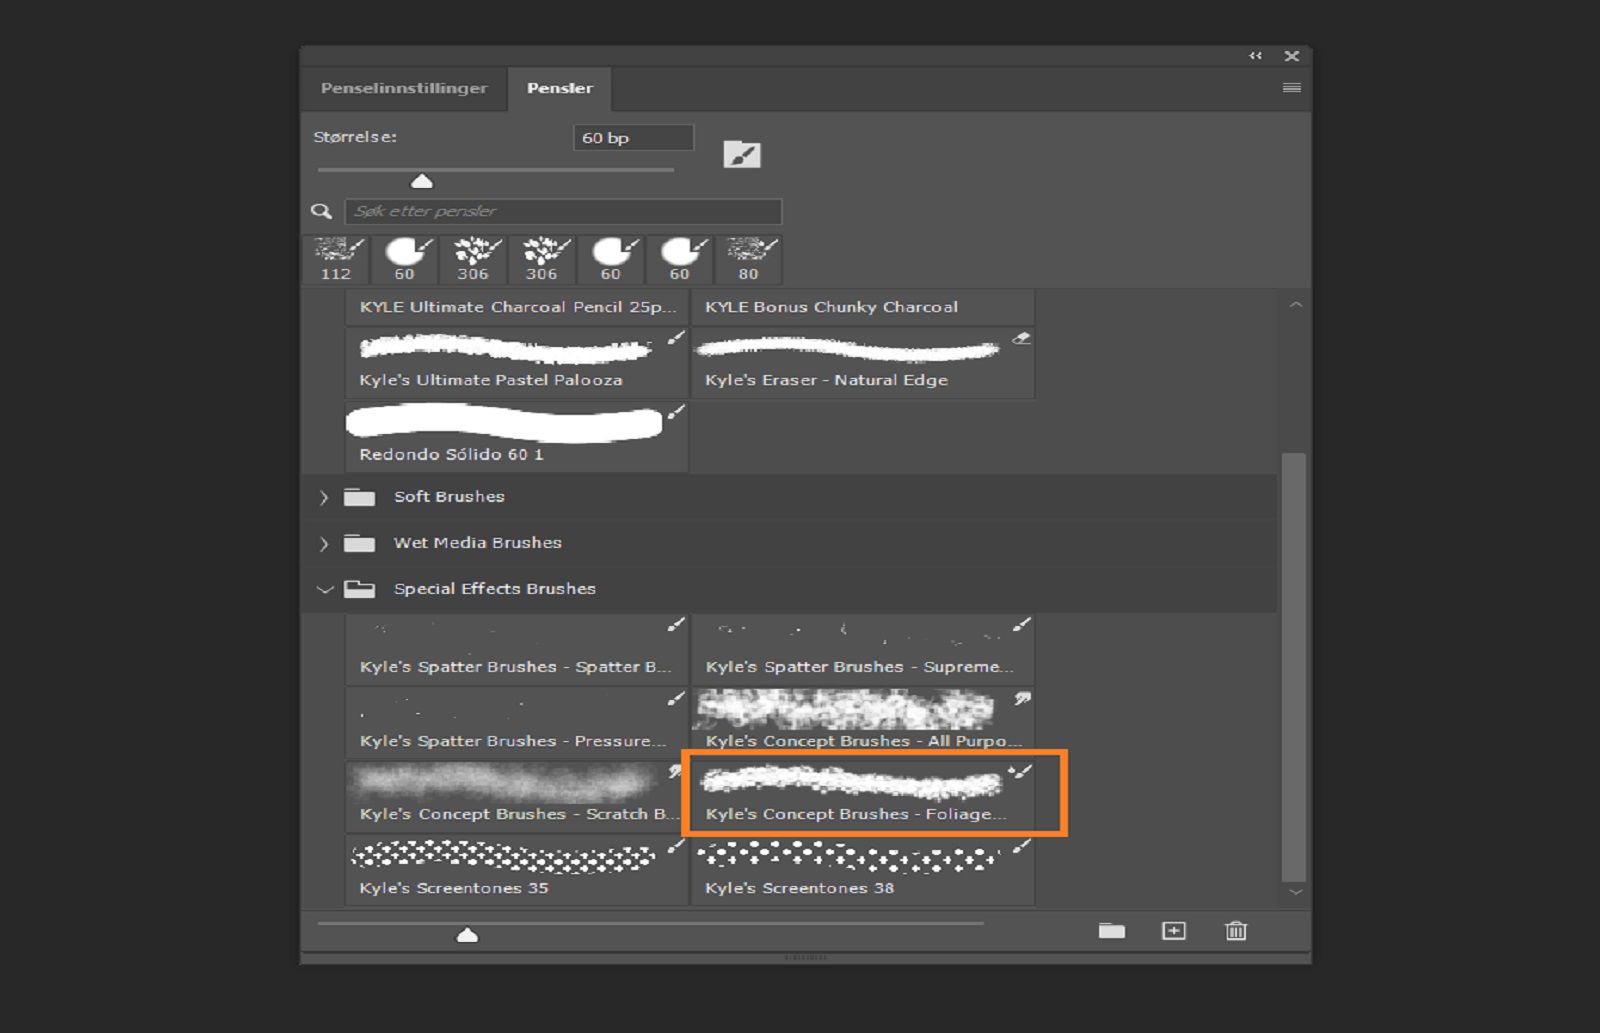Select the Special Effects Brushes group label
The width and height of the screenshot is (1600, 1033).
pos(495,589)
